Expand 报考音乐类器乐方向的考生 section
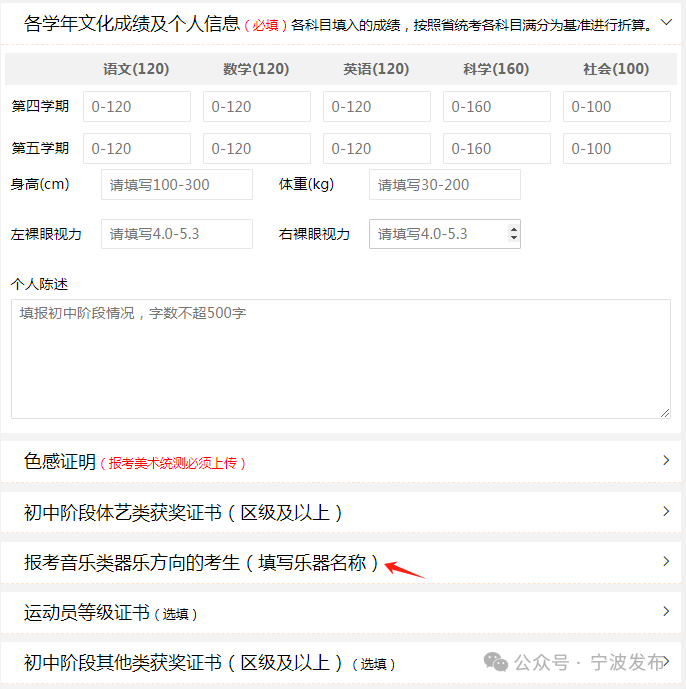Image resolution: width=686 pixels, height=689 pixels. [x=666, y=562]
